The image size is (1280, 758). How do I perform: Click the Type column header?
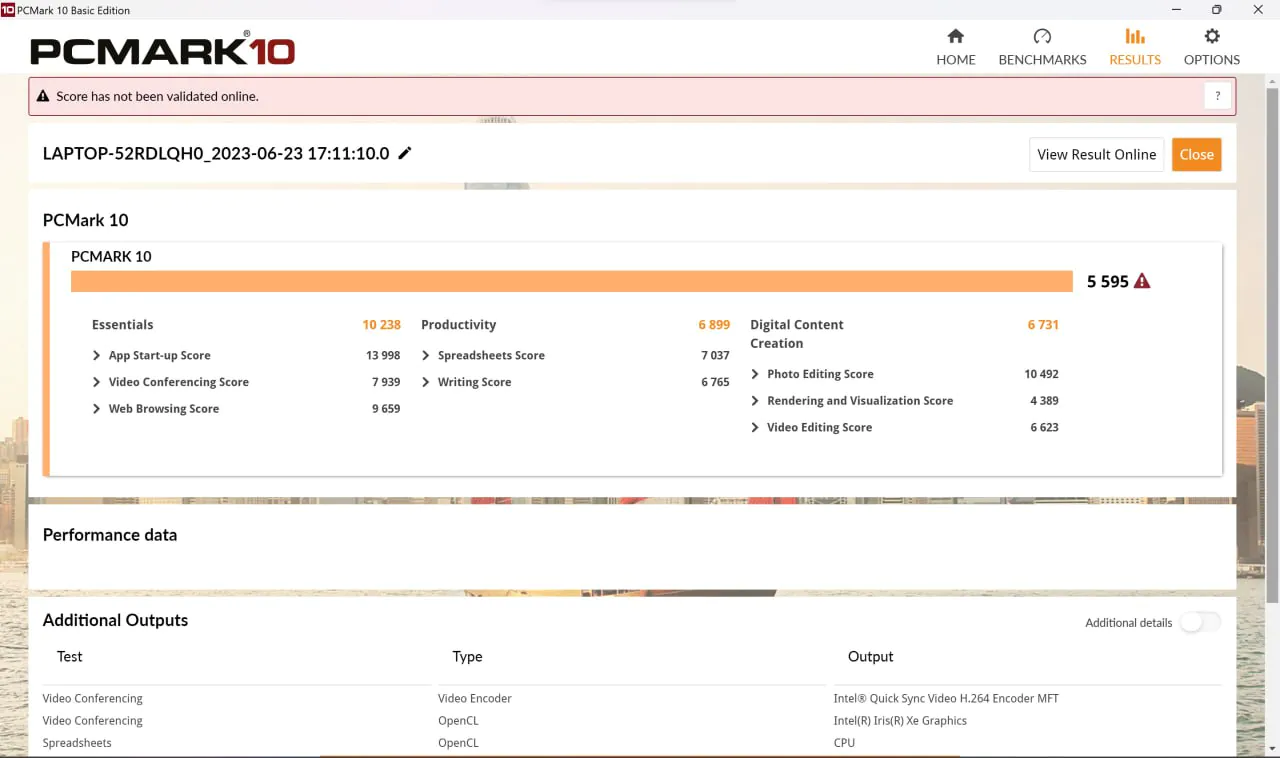(x=467, y=657)
